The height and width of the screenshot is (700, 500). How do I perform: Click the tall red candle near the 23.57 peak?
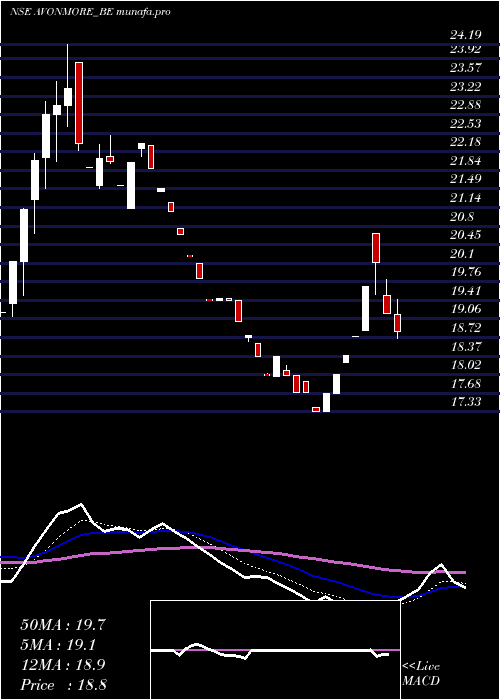79,103
